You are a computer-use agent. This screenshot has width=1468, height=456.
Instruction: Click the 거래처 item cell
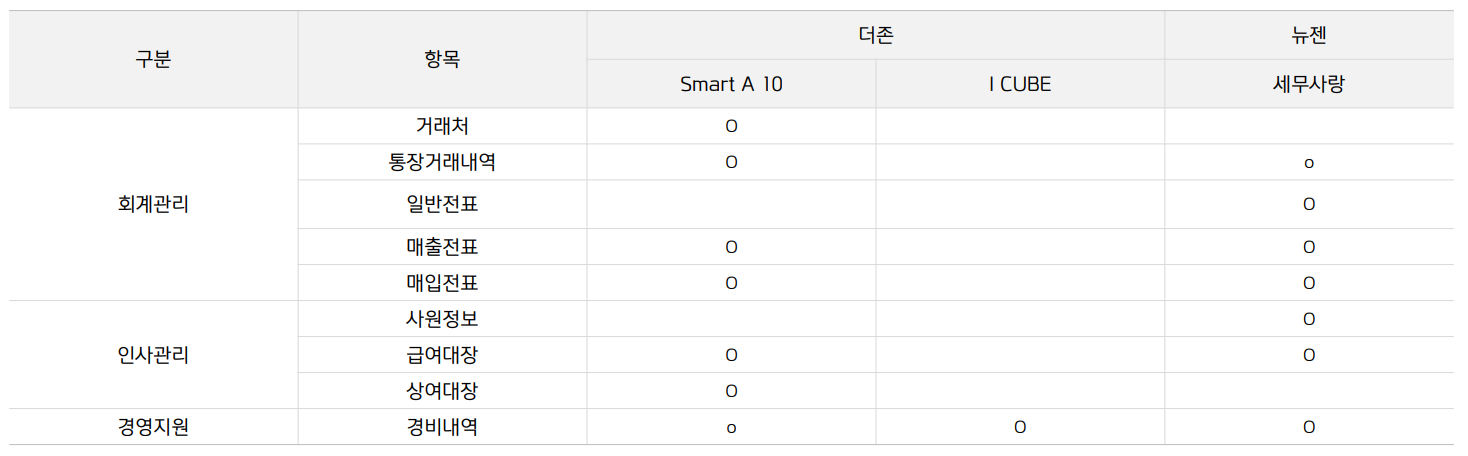(x=442, y=127)
